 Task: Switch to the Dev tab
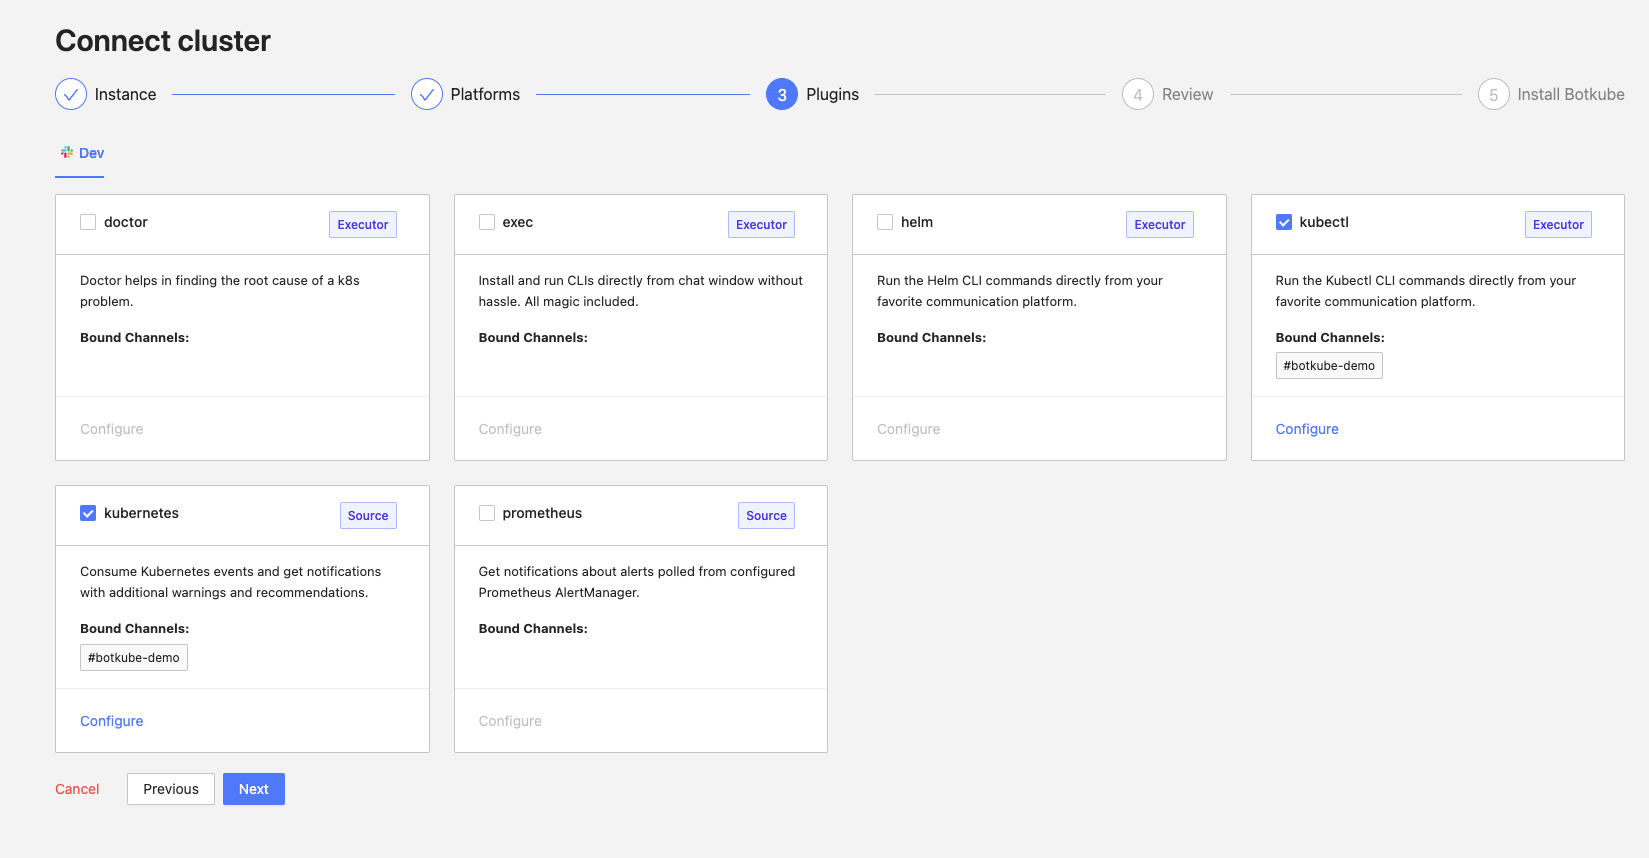click(x=80, y=153)
